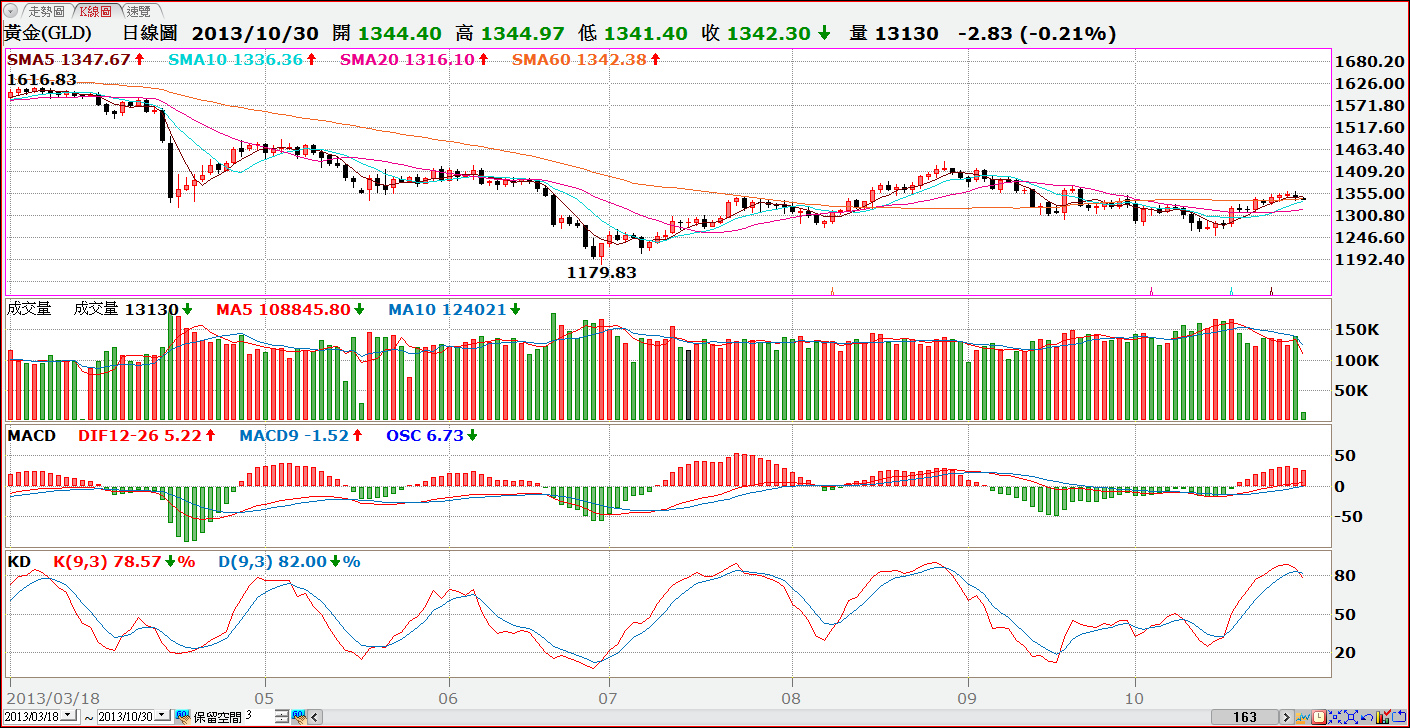Click the KD panel title
This screenshot has height=728, width=1410.
click(x=19, y=562)
